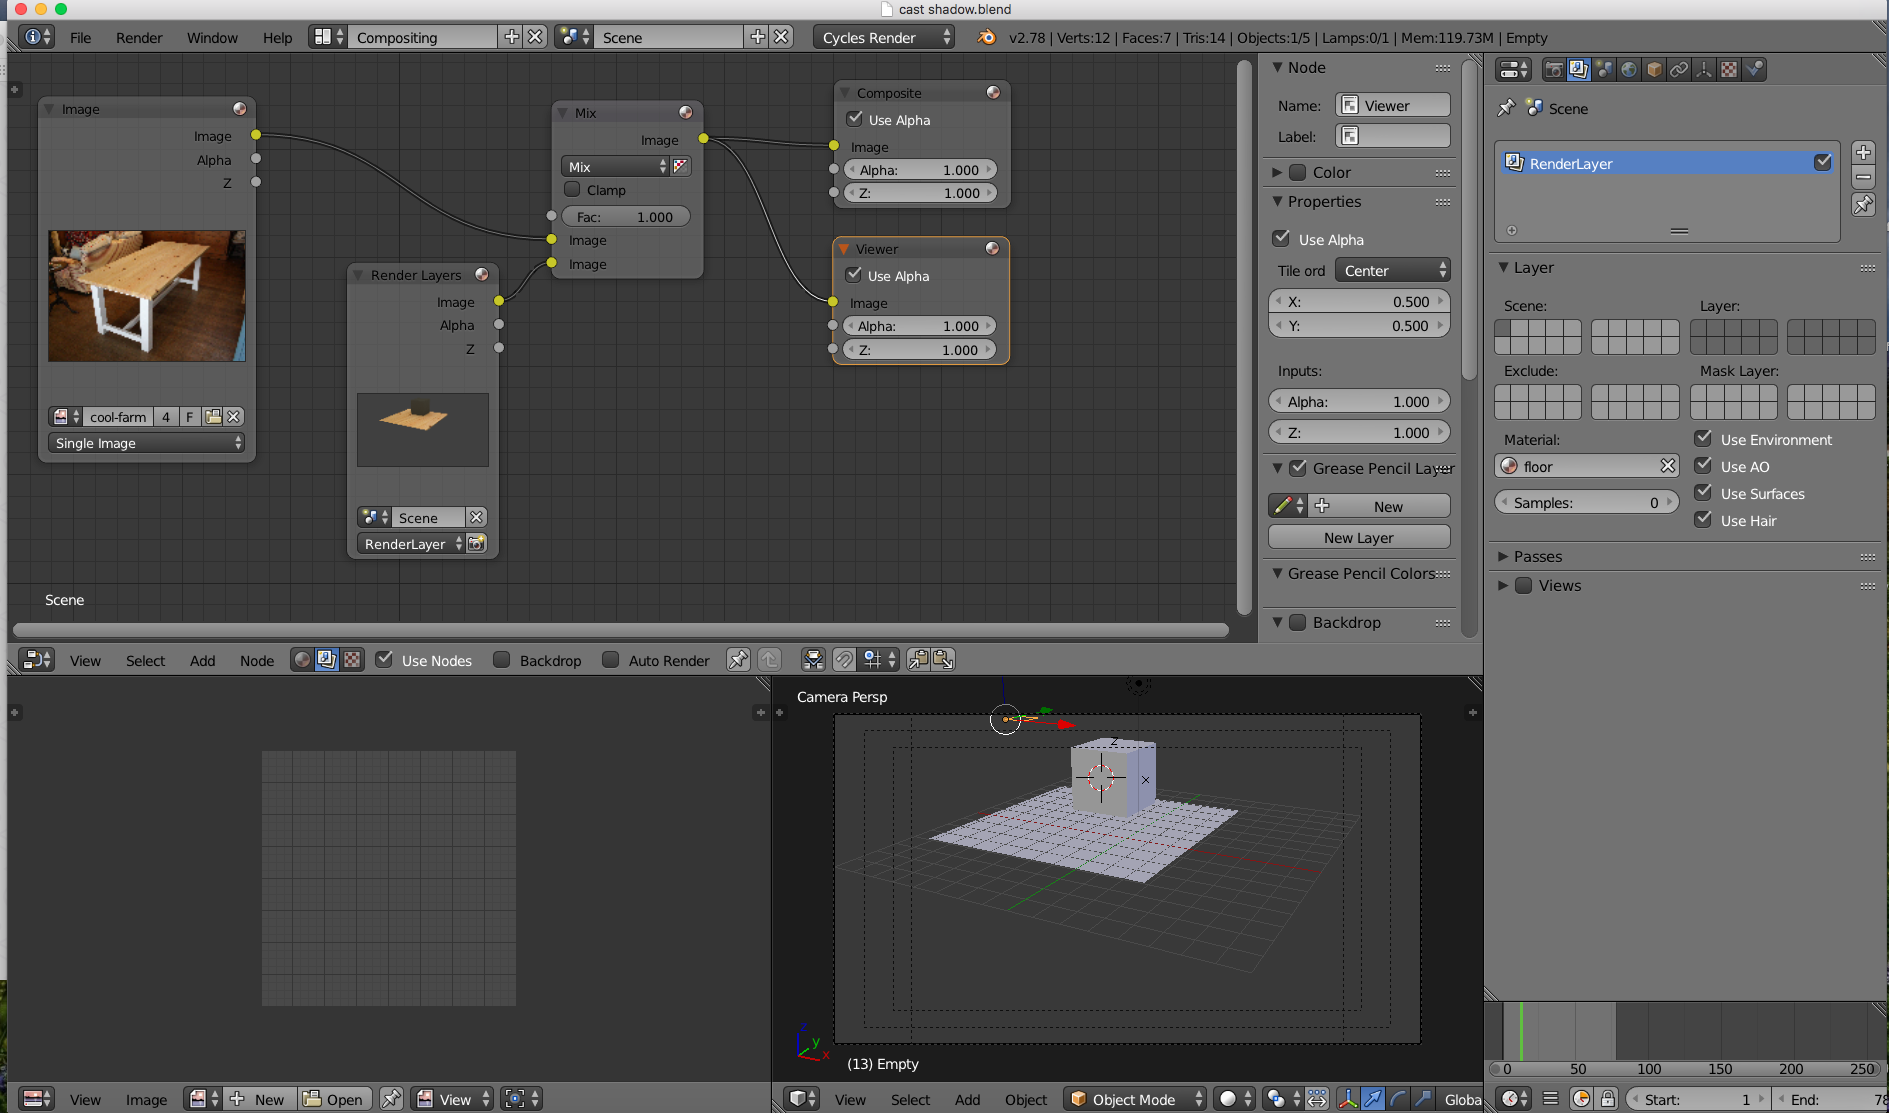Viewport: 1889px width, 1113px height.
Task: Click the wooden table image thumbnail
Action: click(x=147, y=296)
